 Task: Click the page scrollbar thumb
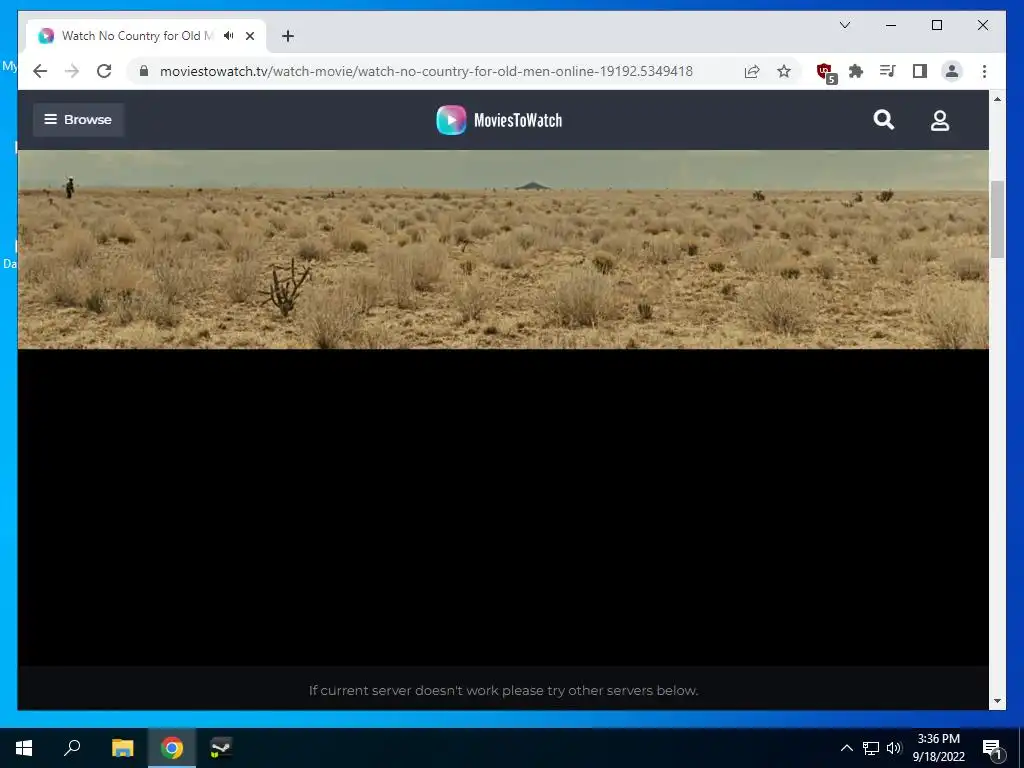pos(997,219)
